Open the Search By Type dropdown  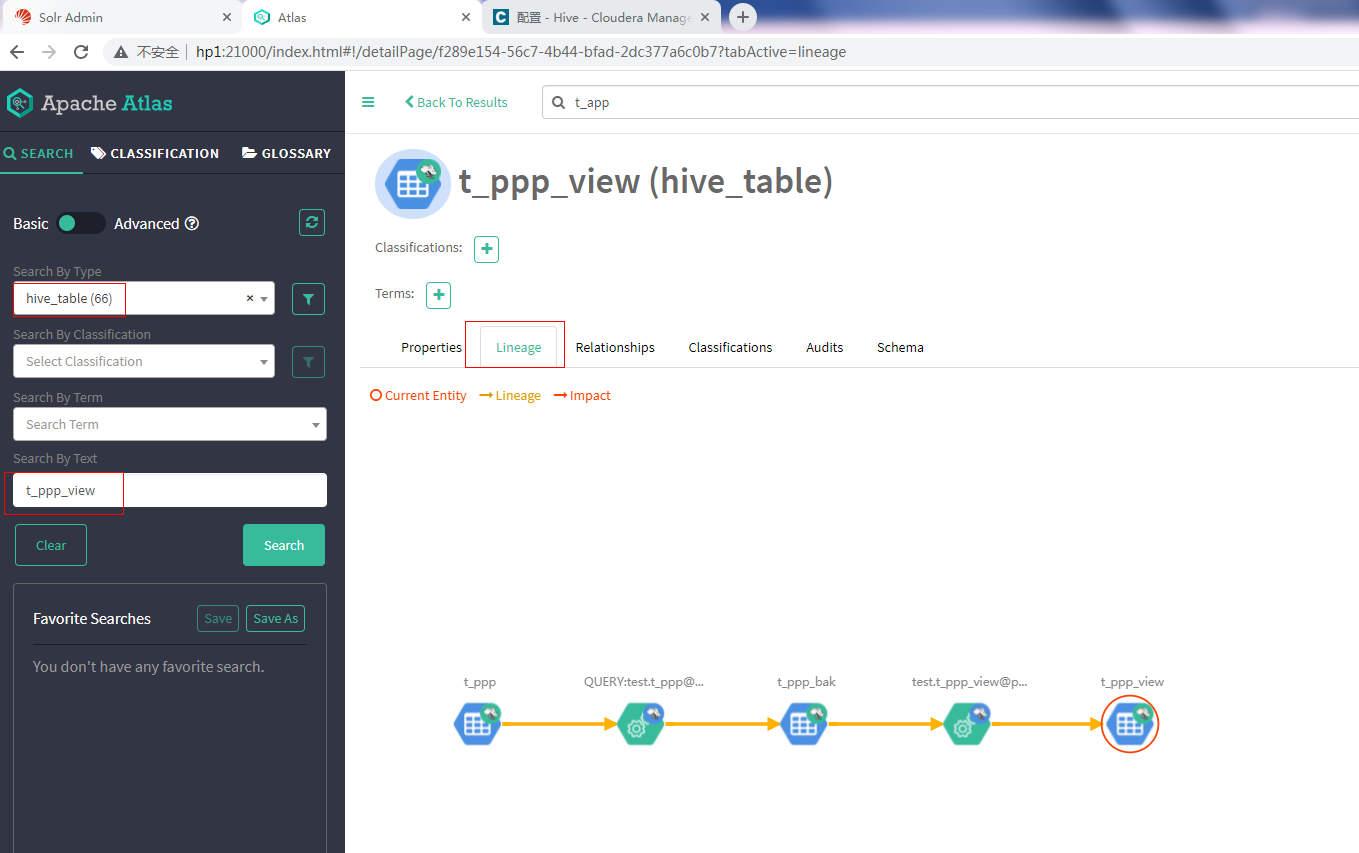coord(144,299)
